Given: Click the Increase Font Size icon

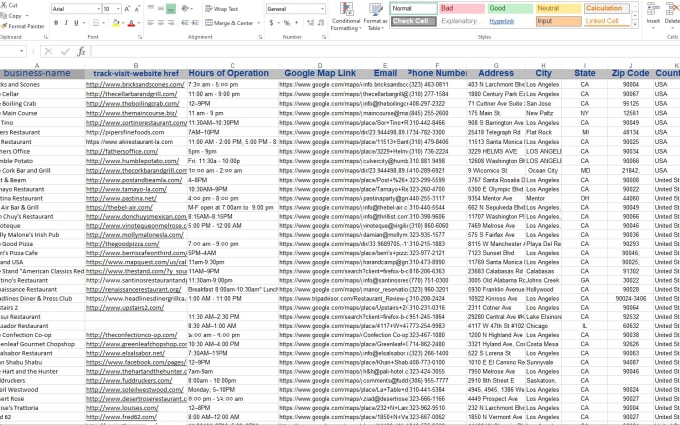Looking at the screenshot, I should tap(128, 9).
